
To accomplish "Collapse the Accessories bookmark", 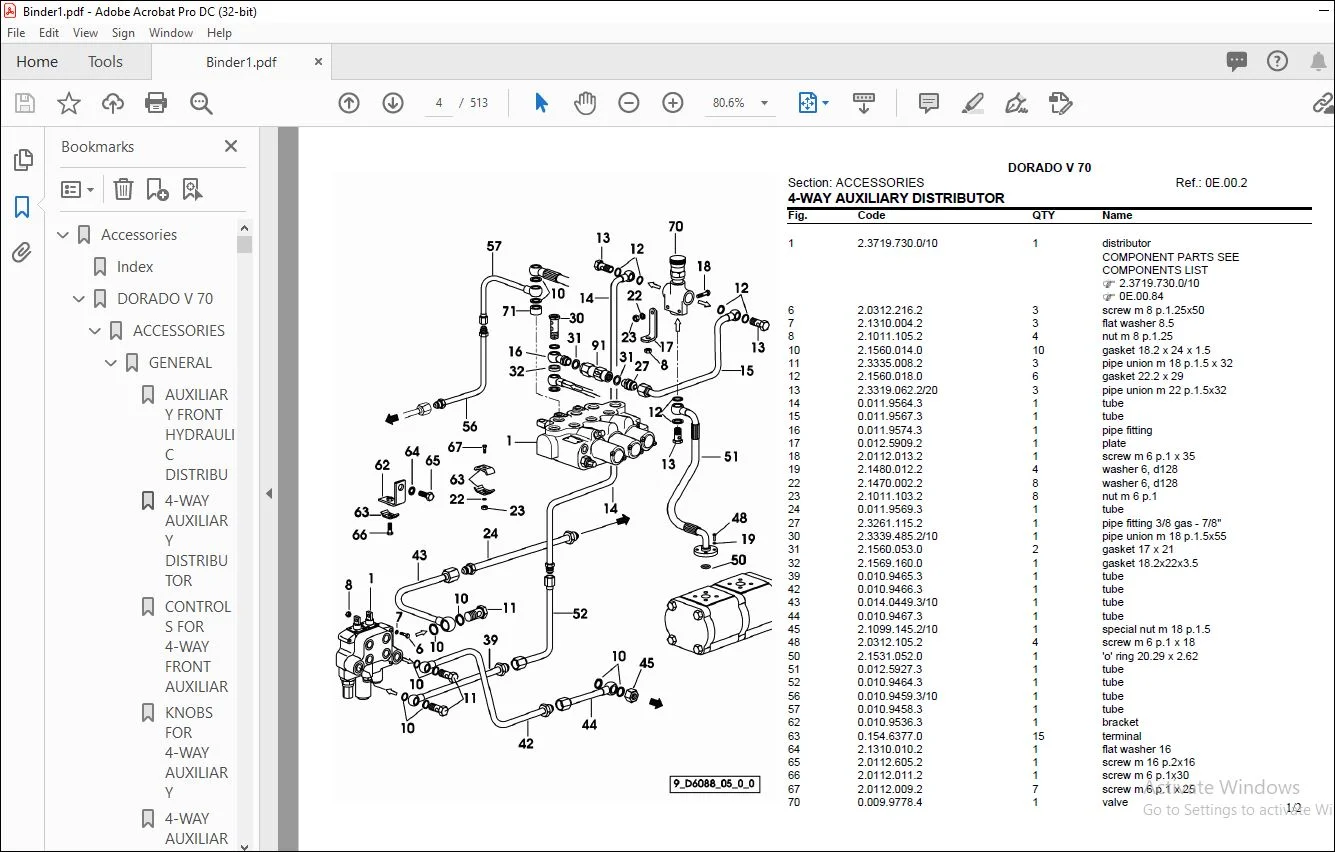I will point(64,235).
